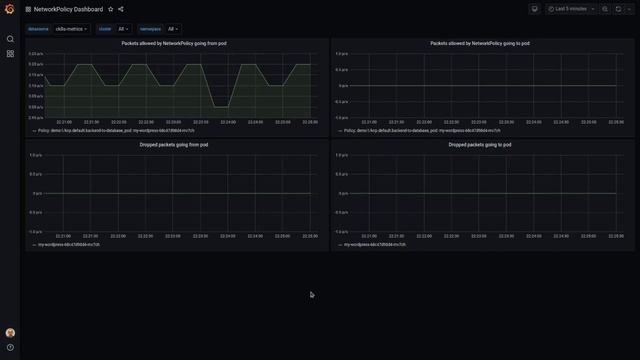Open the Last 5 minutes time picker
This screenshot has width=640, height=360.
[571, 9]
